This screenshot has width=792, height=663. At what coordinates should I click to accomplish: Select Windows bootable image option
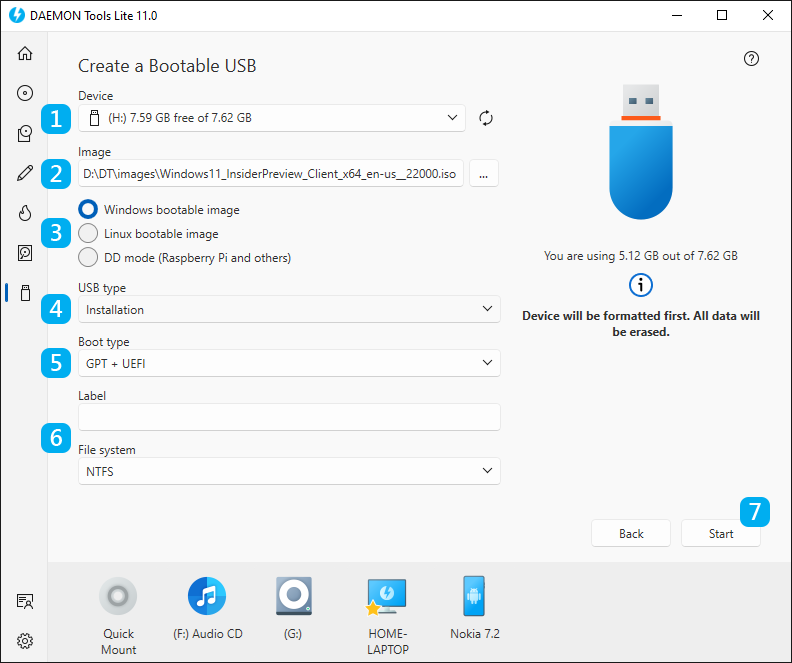(159, 210)
